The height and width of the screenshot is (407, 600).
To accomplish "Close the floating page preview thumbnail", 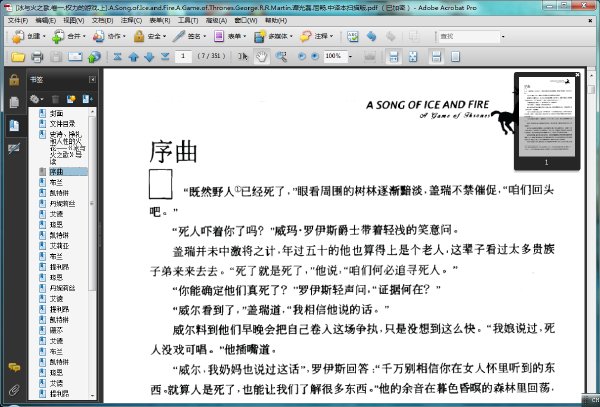I will (x=577, y=75).
